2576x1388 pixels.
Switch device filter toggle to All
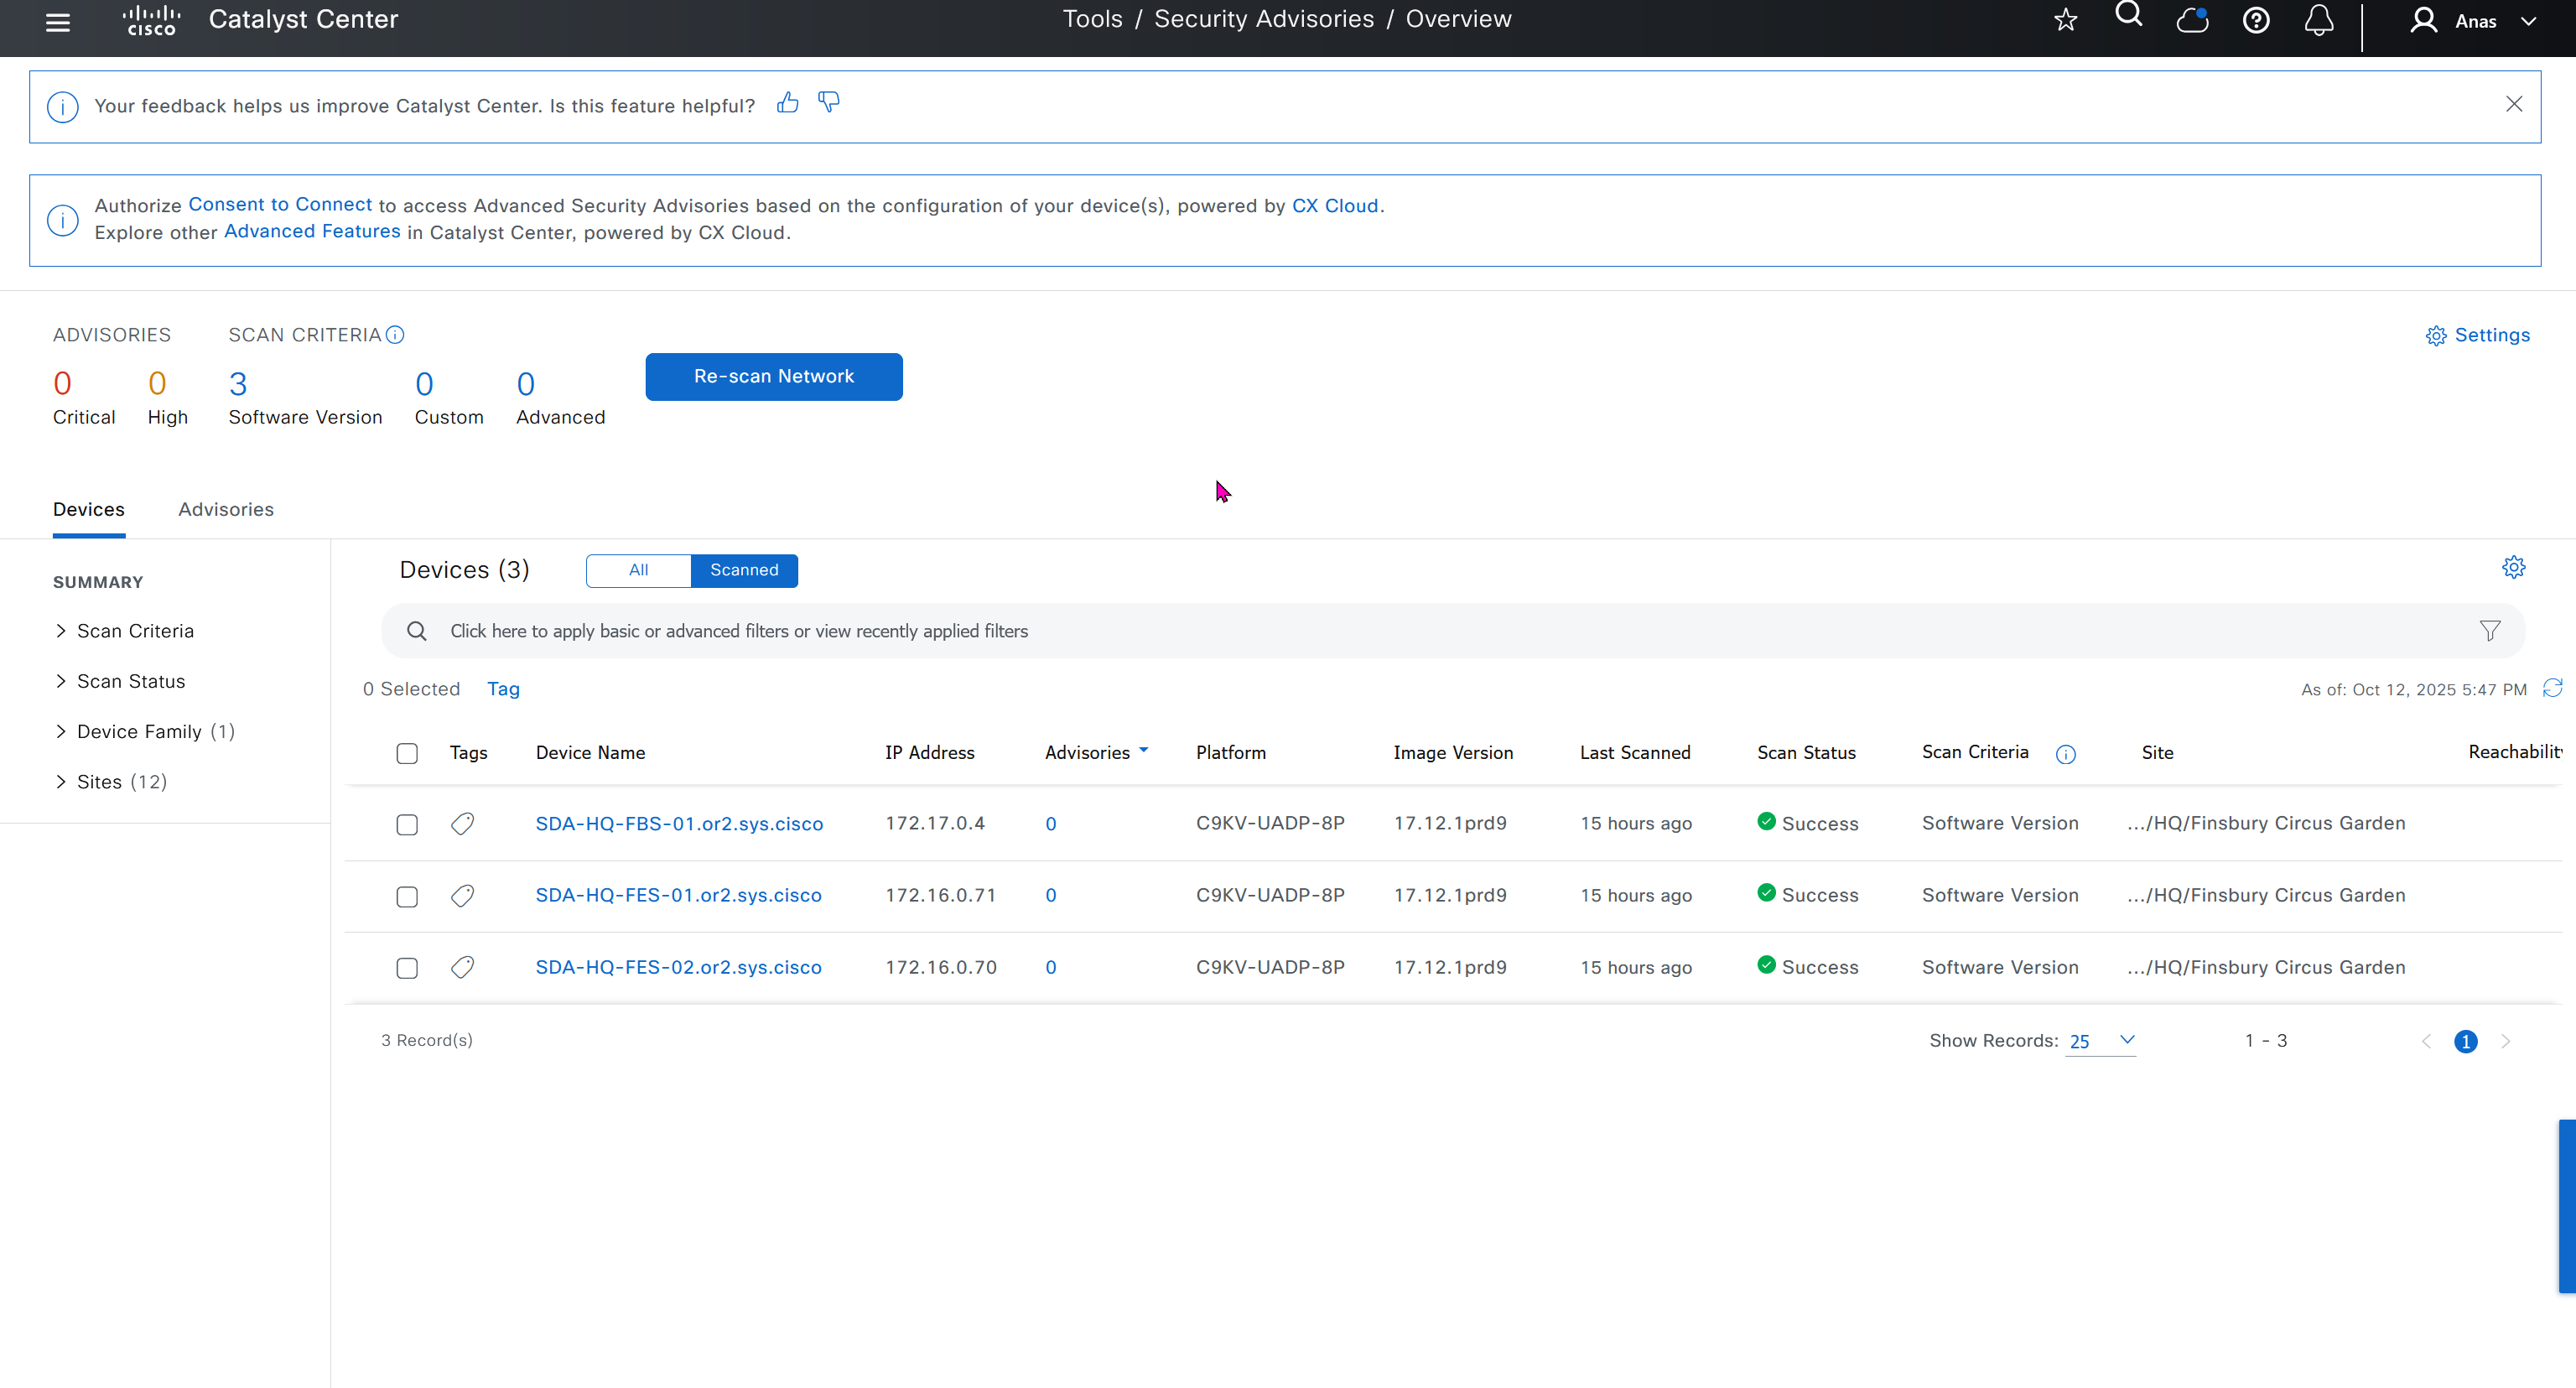(638, 570)
